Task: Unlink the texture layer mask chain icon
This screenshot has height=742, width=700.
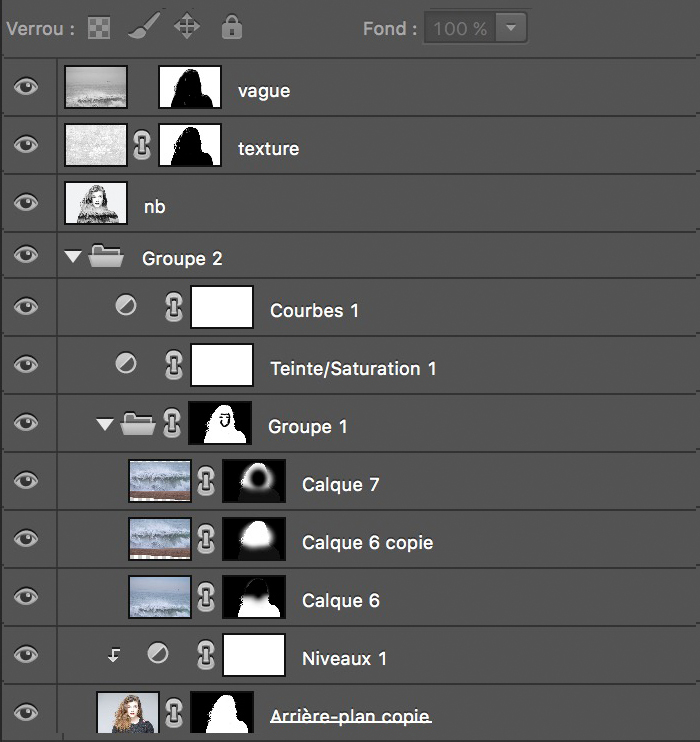Action: pos(142,145)
